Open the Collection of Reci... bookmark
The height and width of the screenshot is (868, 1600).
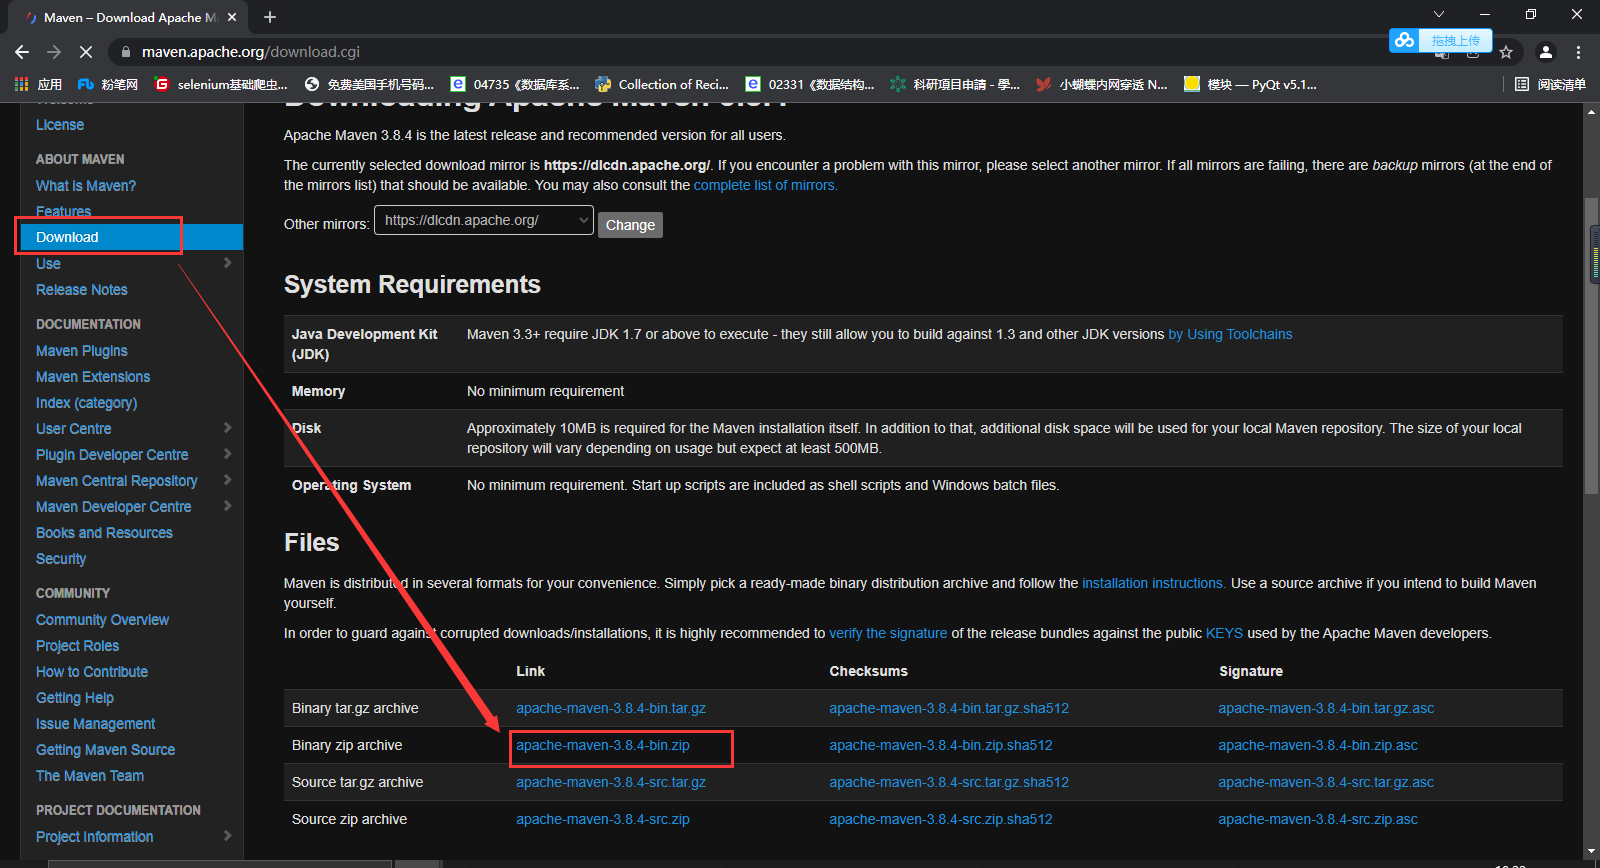click(x=662, y=84)
